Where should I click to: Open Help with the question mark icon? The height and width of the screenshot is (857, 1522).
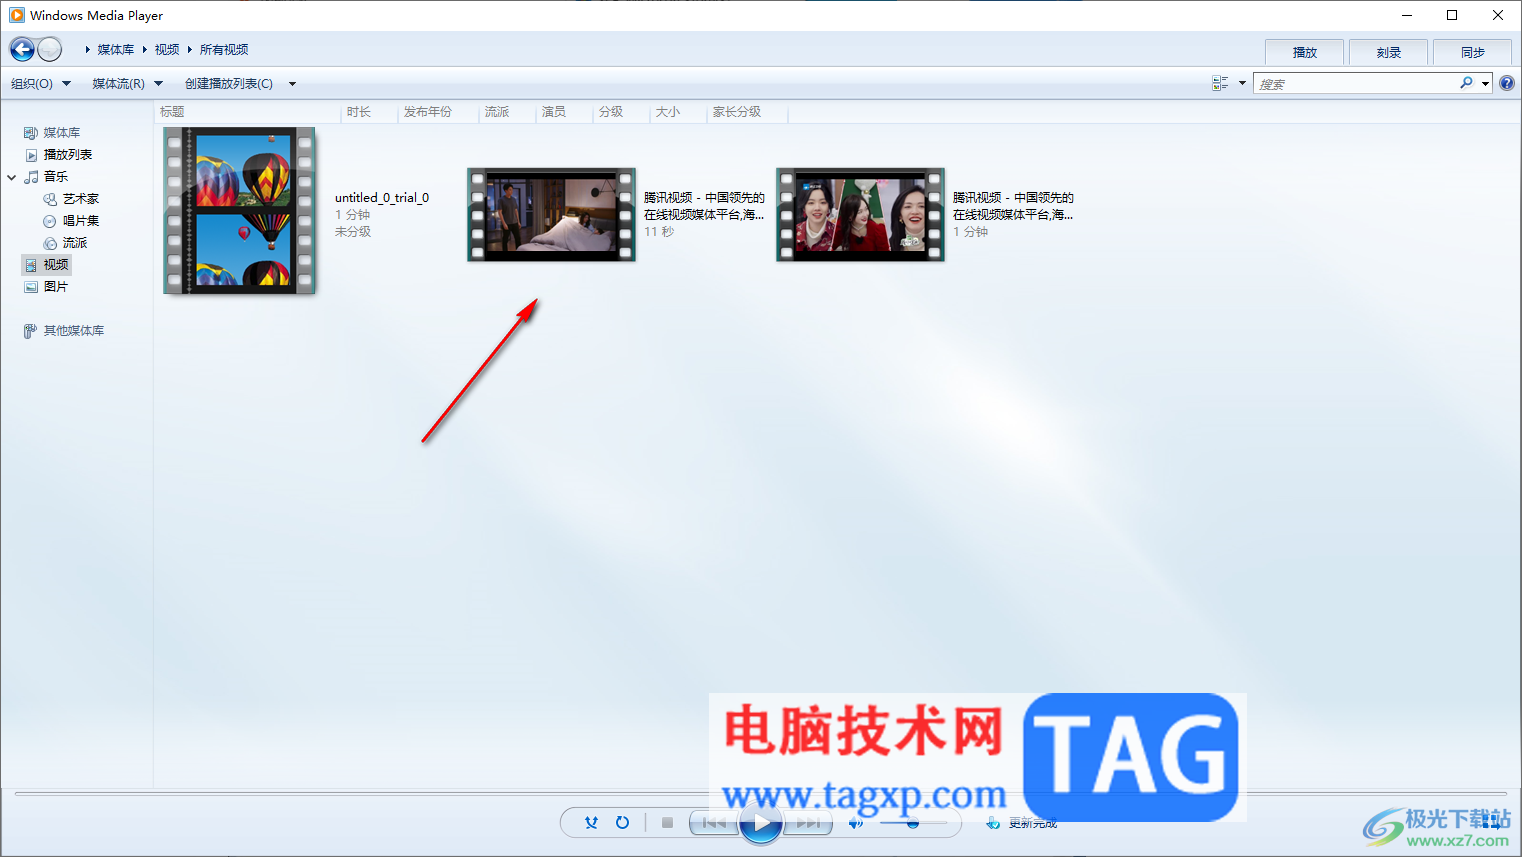coord(1507,84)
